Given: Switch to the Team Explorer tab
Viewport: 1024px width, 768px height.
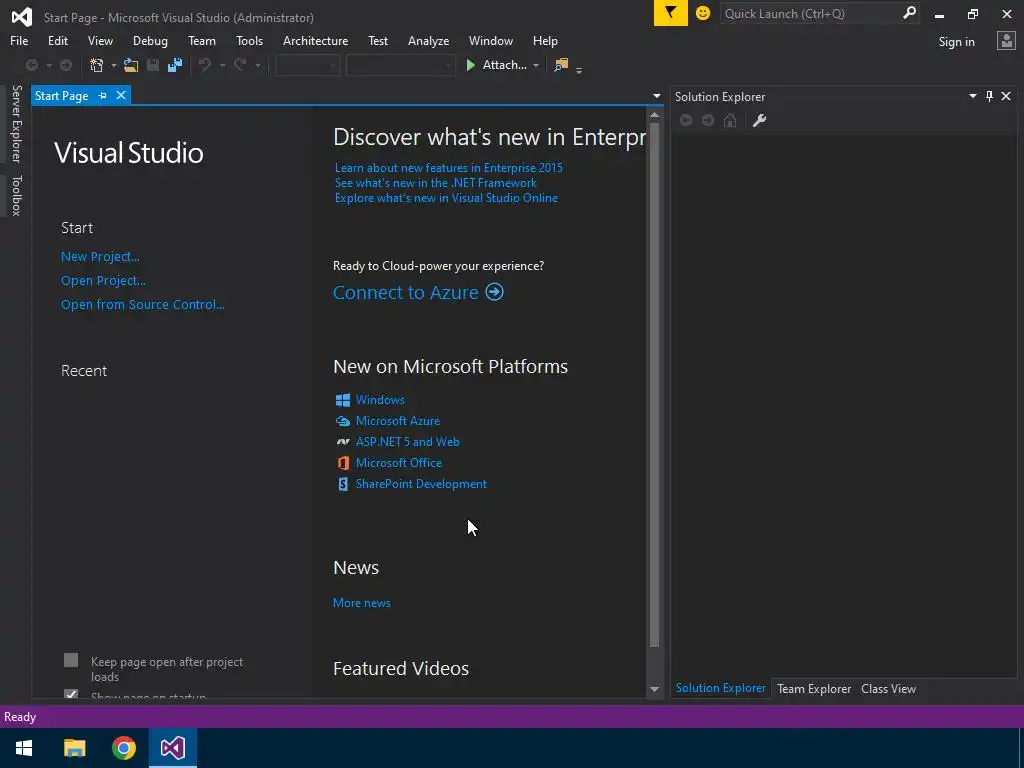Looking at the screenshot, I should coord(814,688).
